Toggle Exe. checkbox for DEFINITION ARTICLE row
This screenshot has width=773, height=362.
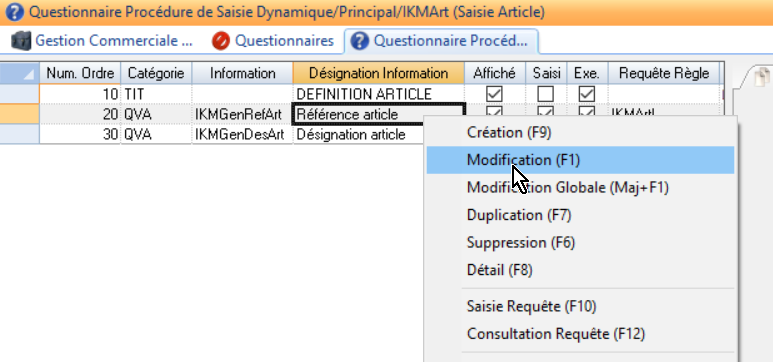[587, 94]
